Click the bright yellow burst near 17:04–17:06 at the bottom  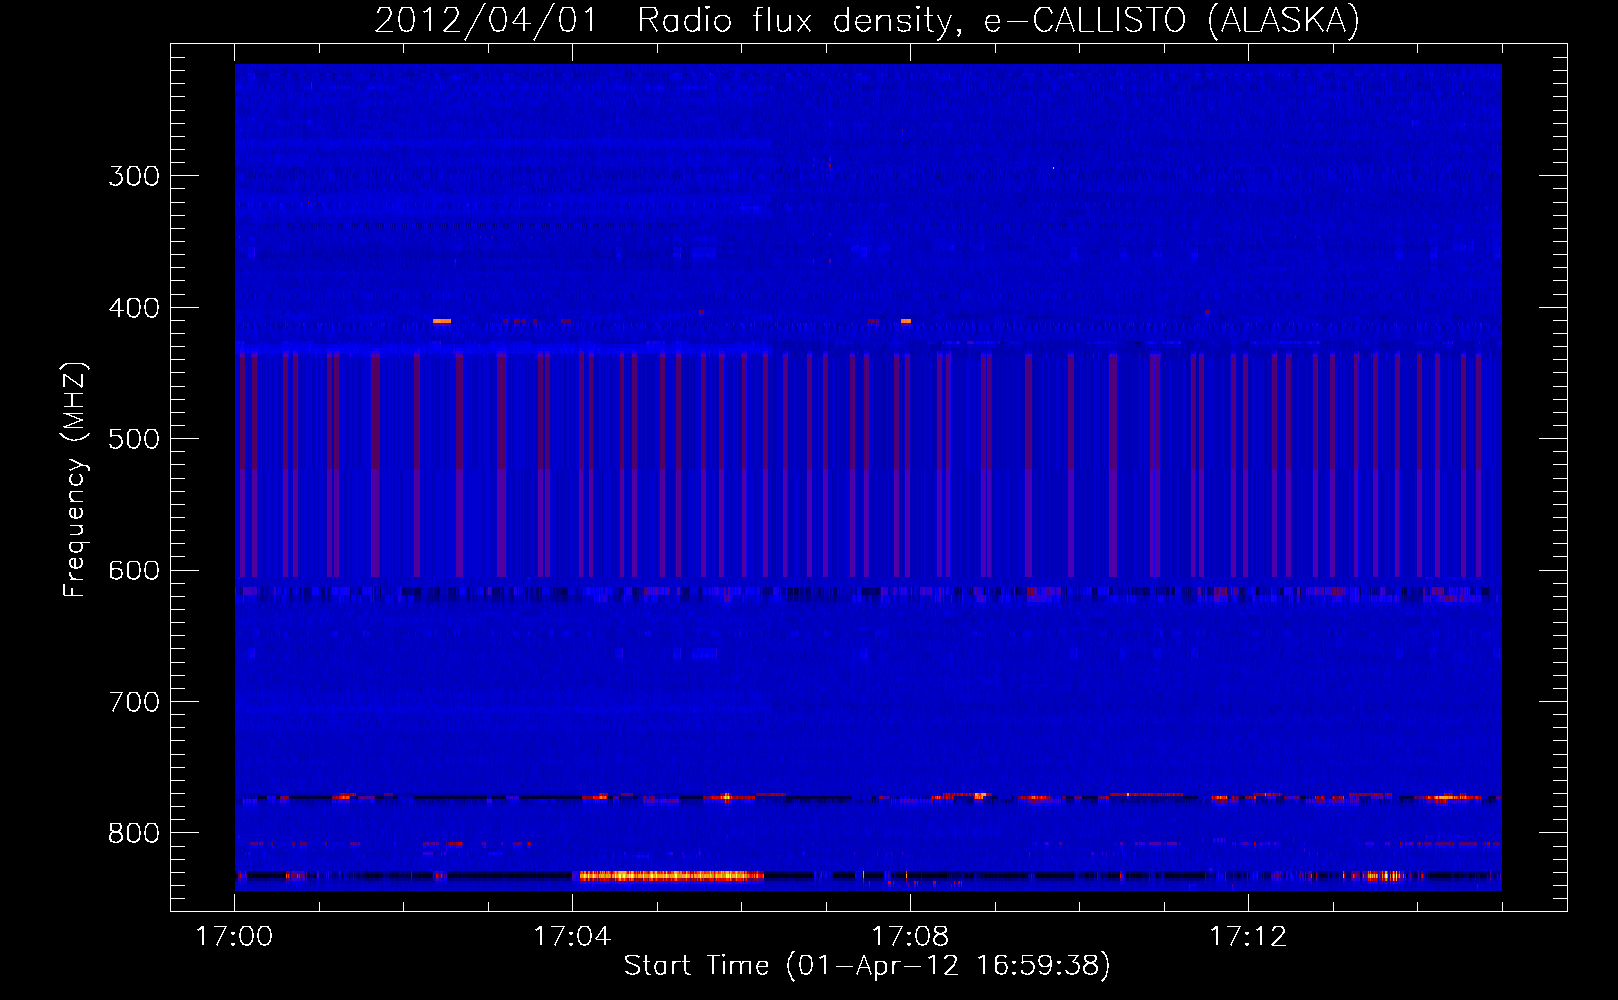pos(671,876)
